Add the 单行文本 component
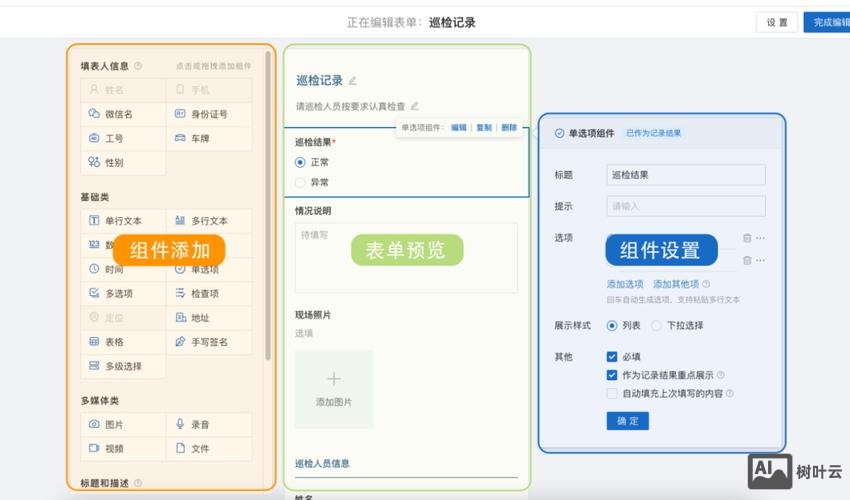The width and height of the screenshot is (850, 500). pos(123,221)
